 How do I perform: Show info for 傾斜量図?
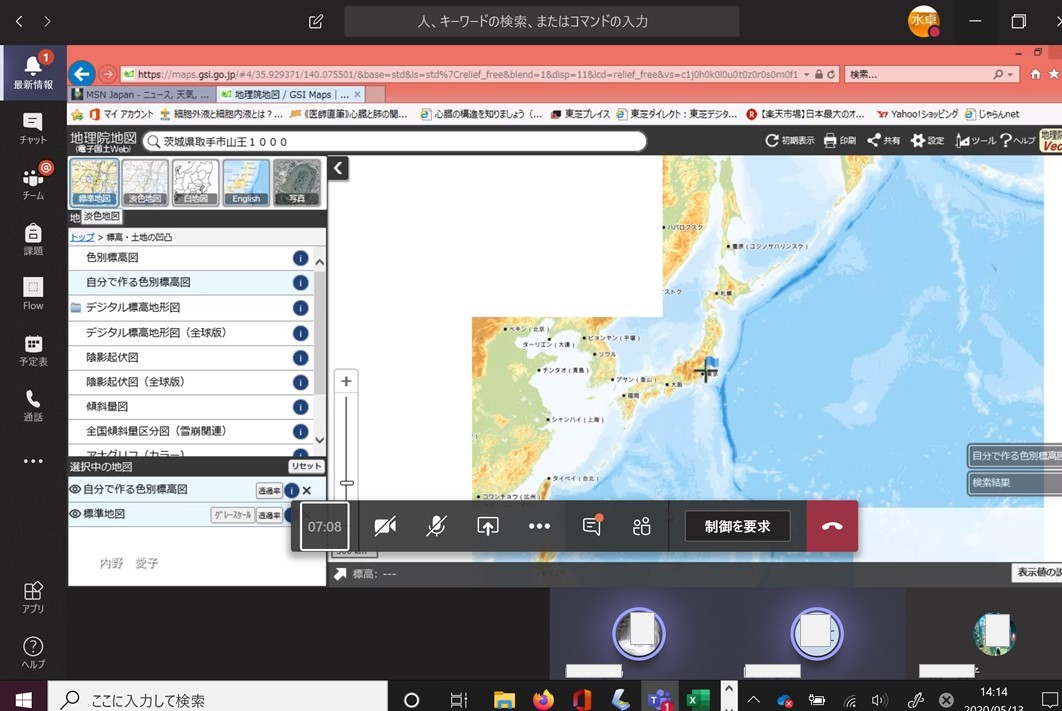click(300, 407)
